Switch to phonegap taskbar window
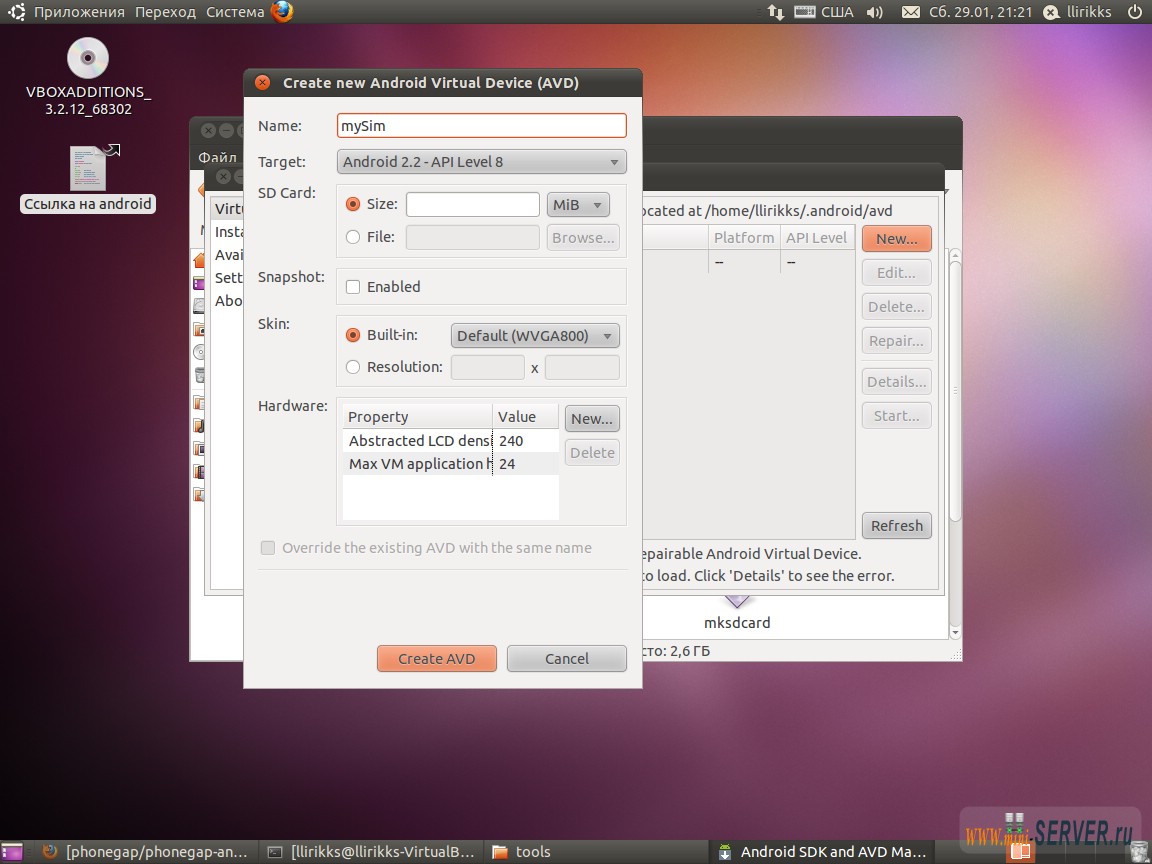1152x864 pixels. click(145, 852)
